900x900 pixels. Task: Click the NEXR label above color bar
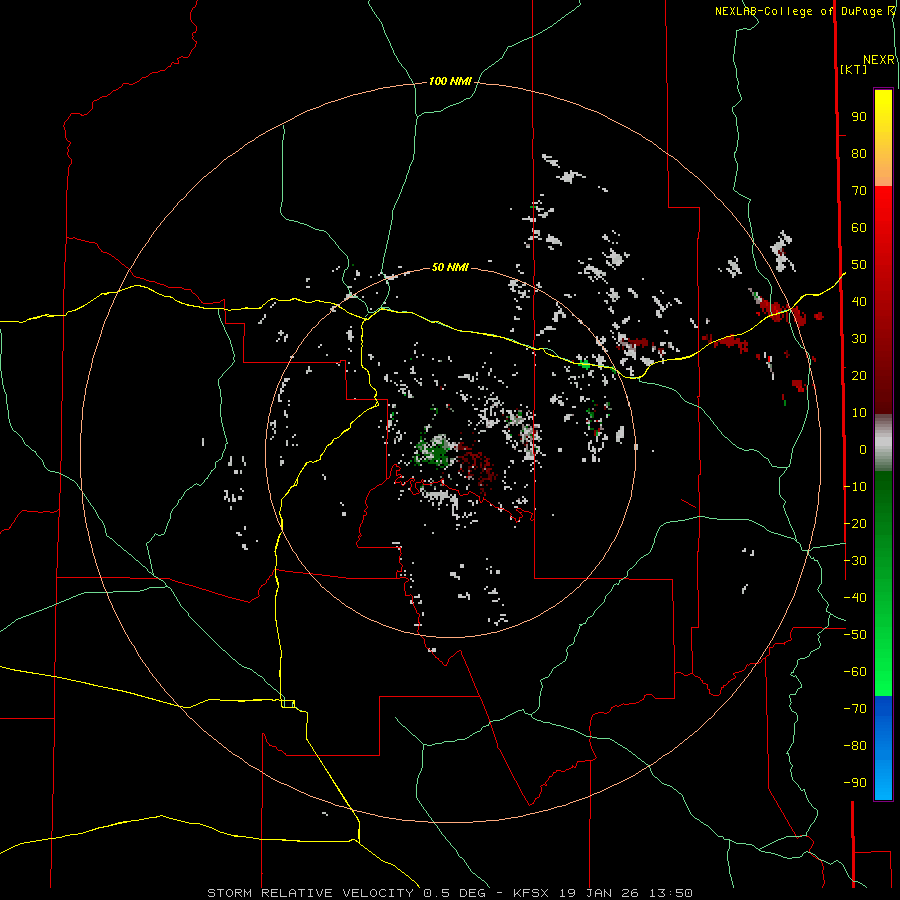(879, 60)
